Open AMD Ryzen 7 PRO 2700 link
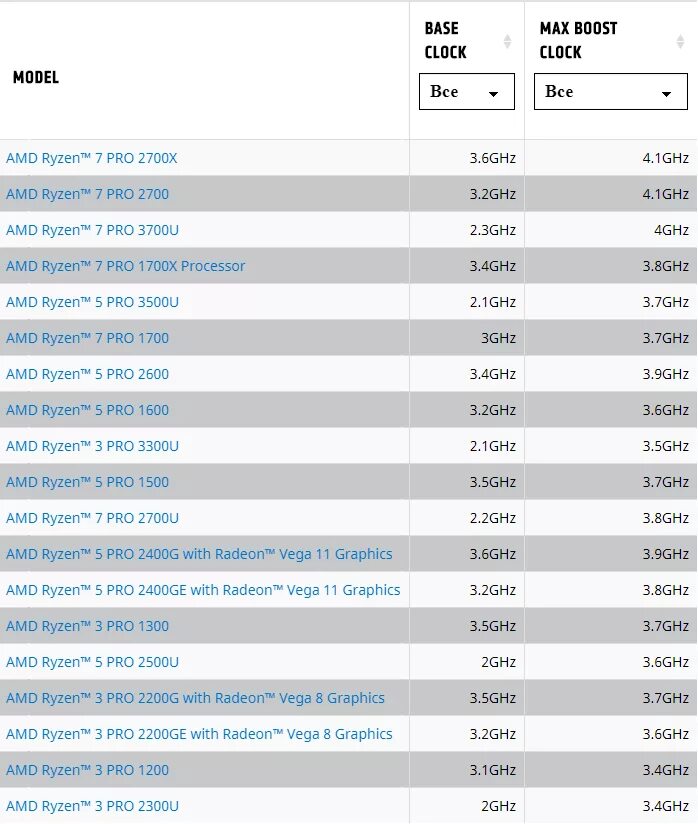 tap(87, 194)
